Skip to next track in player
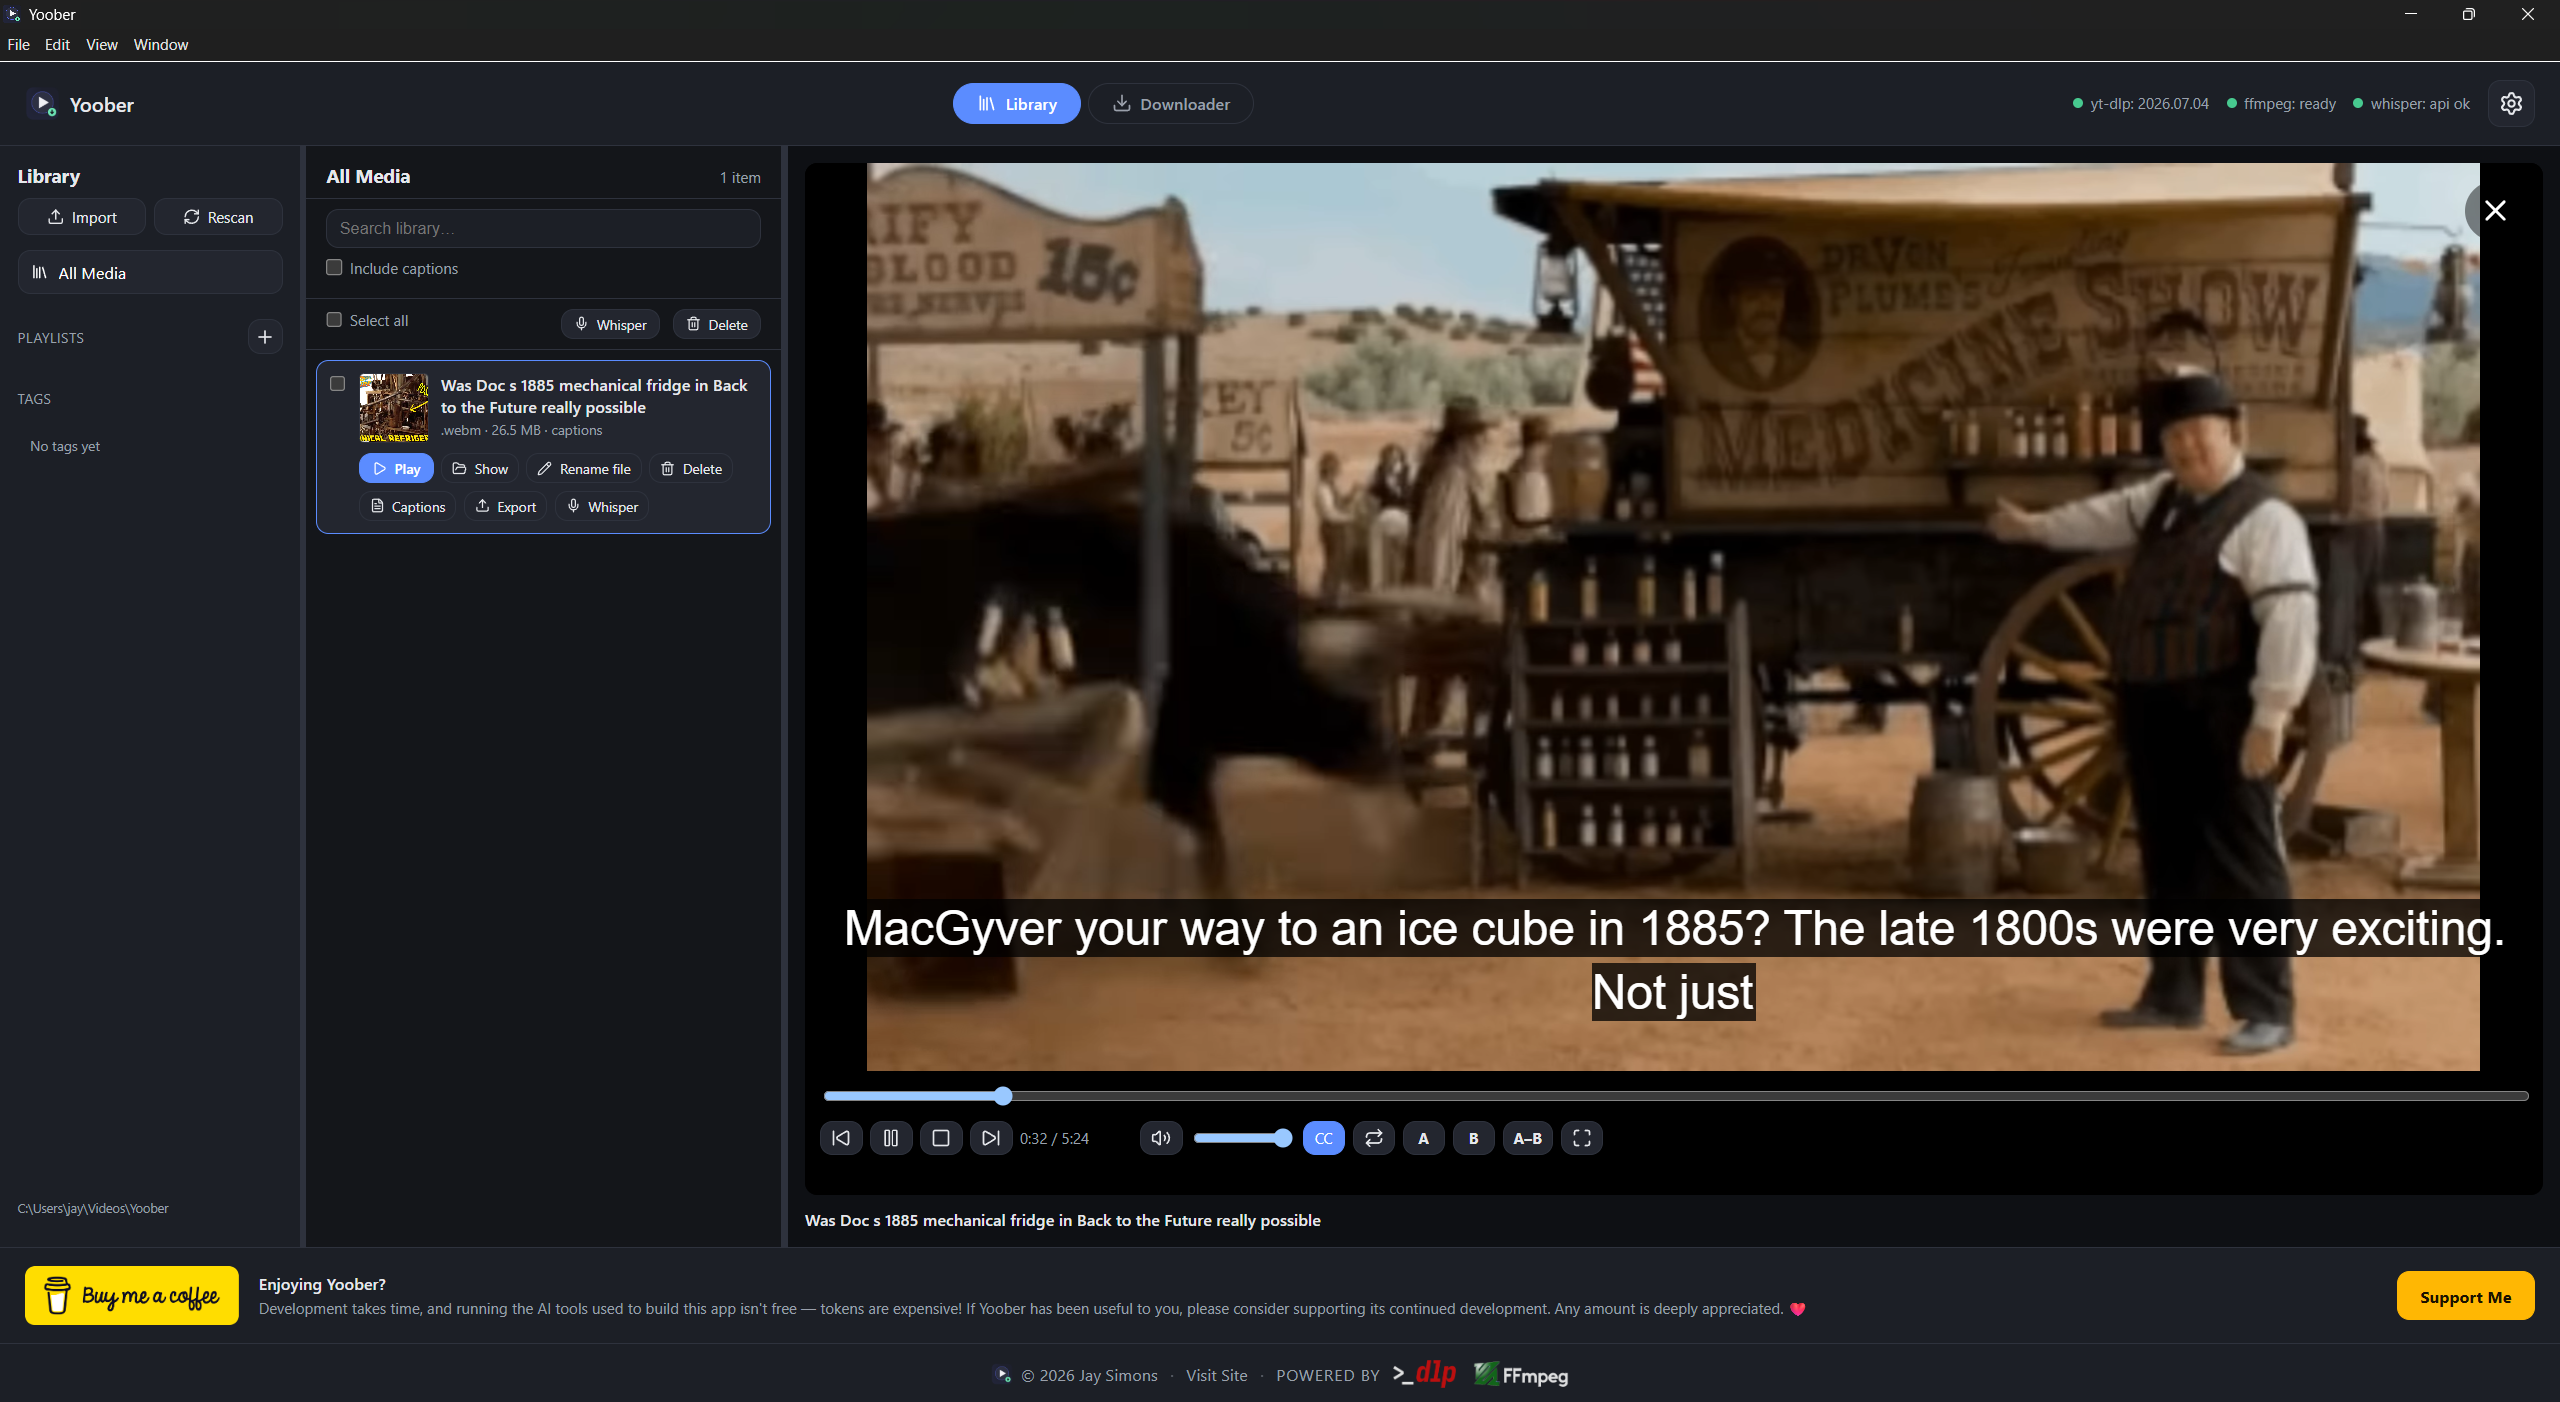The width and height of the screenshot is (2560, 1402). (x=991, y=1138)
